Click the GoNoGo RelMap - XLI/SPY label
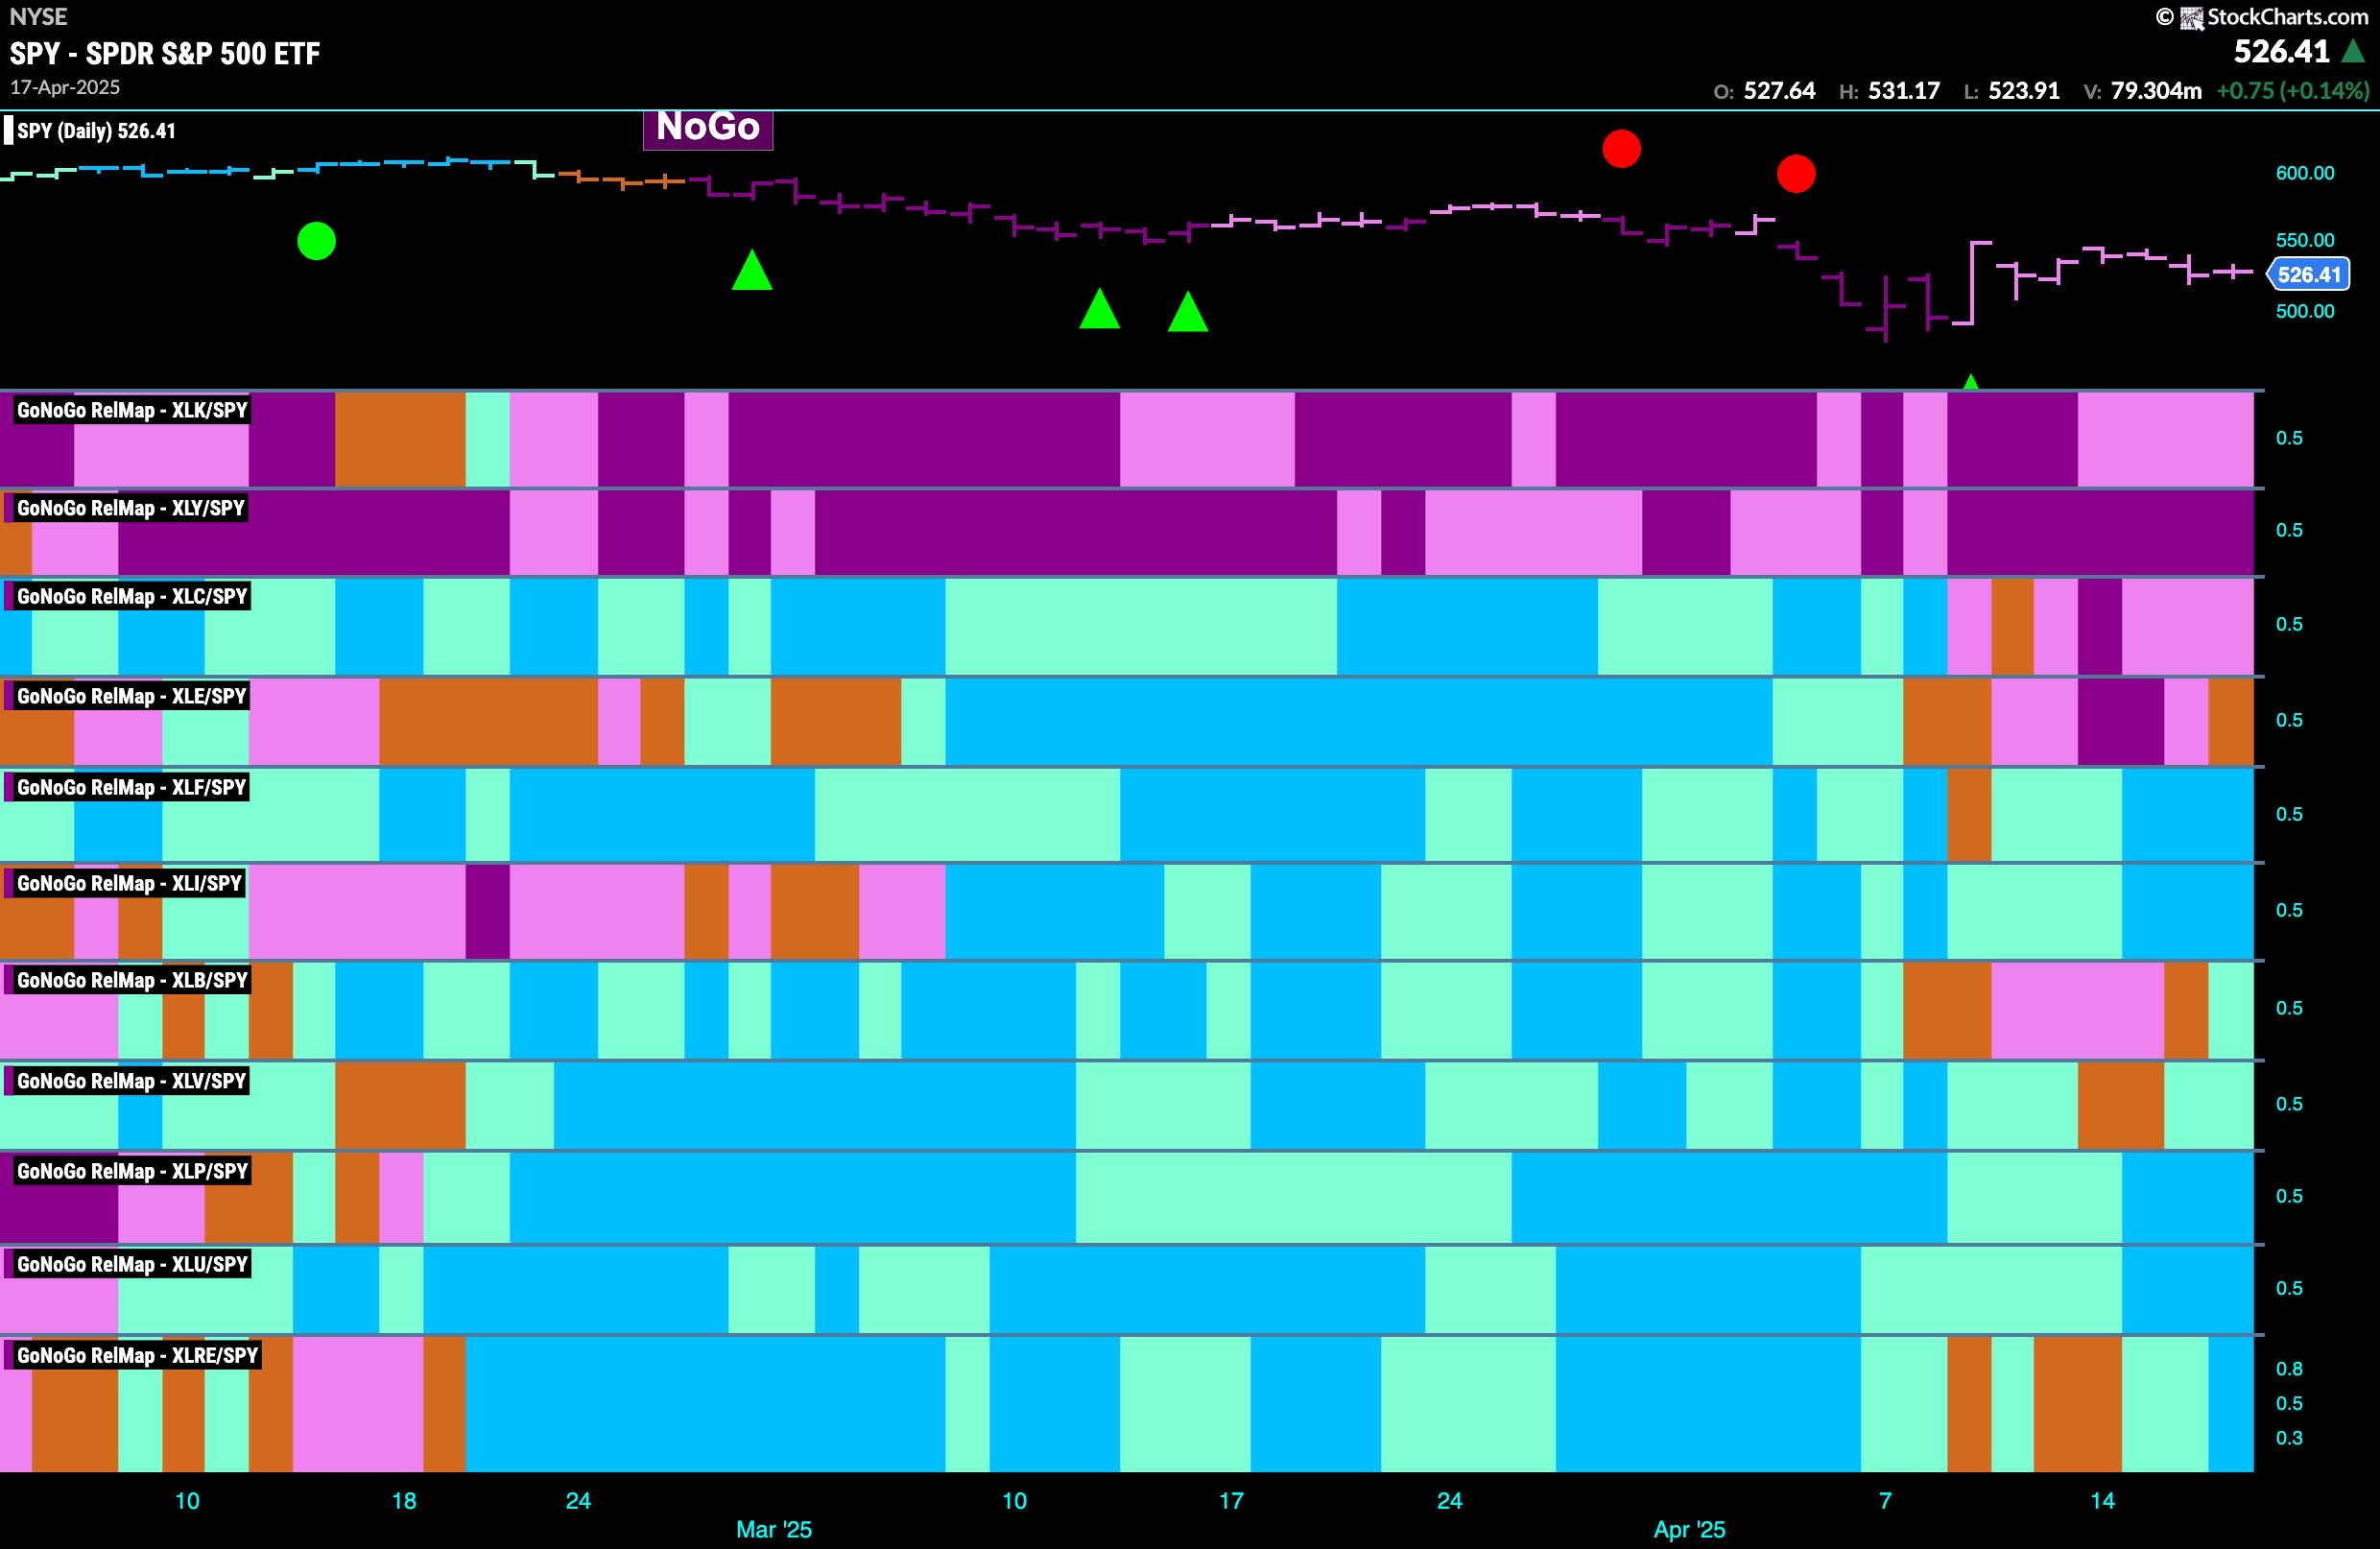2380x1549 pixels. coord(129,883)
